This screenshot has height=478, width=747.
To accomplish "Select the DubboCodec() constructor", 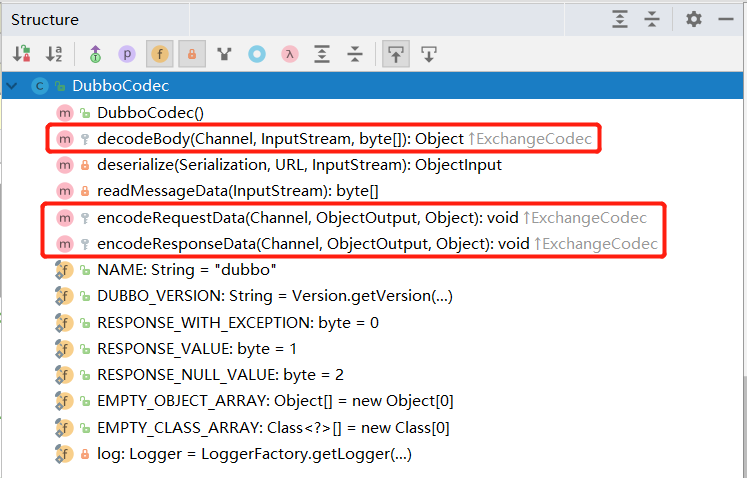I will (150, 113).
